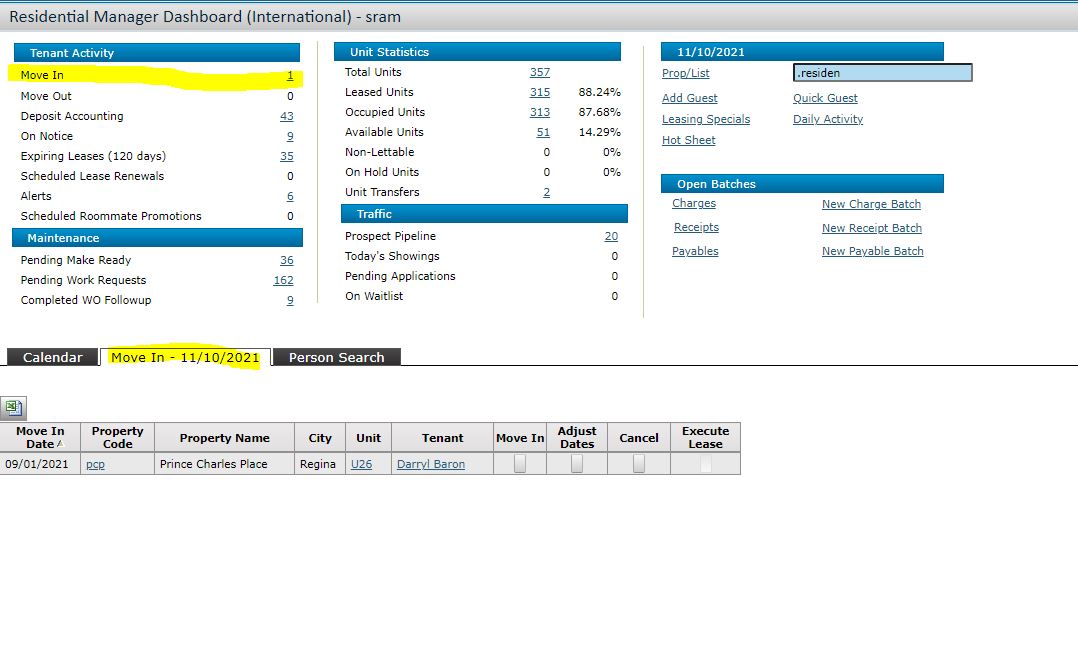The width and height of the screenshot is (1078, 655).
Task: Open property code pcp link
Action: pos(95,465)
